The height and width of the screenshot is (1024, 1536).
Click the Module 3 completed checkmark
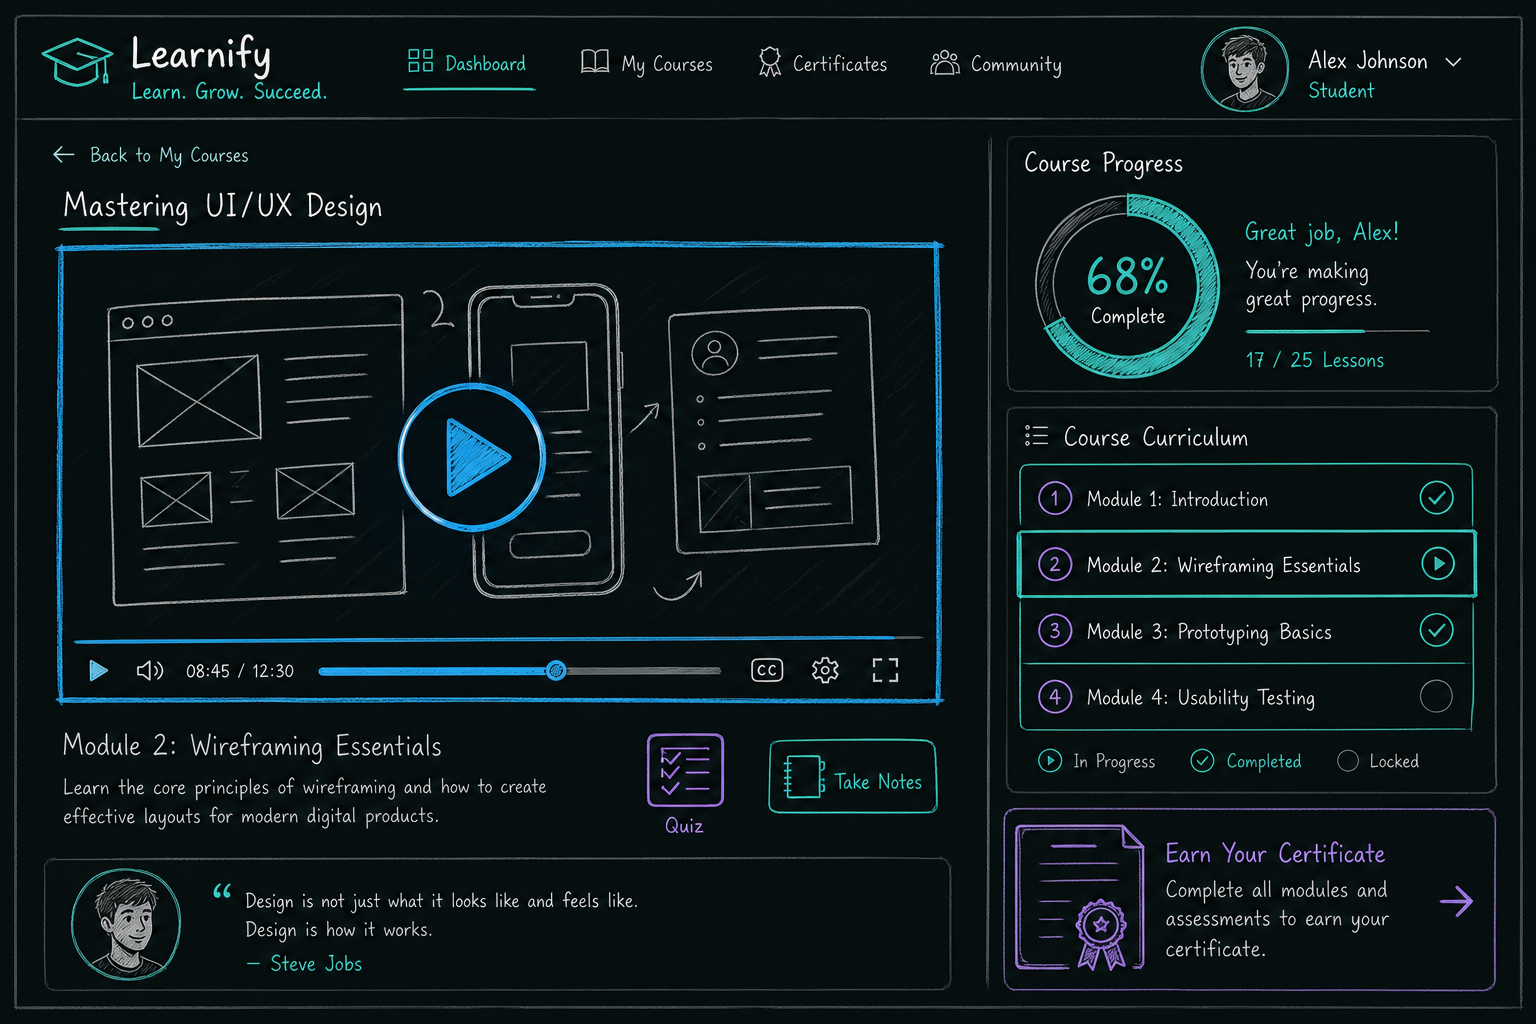[x=1437, y=630]
